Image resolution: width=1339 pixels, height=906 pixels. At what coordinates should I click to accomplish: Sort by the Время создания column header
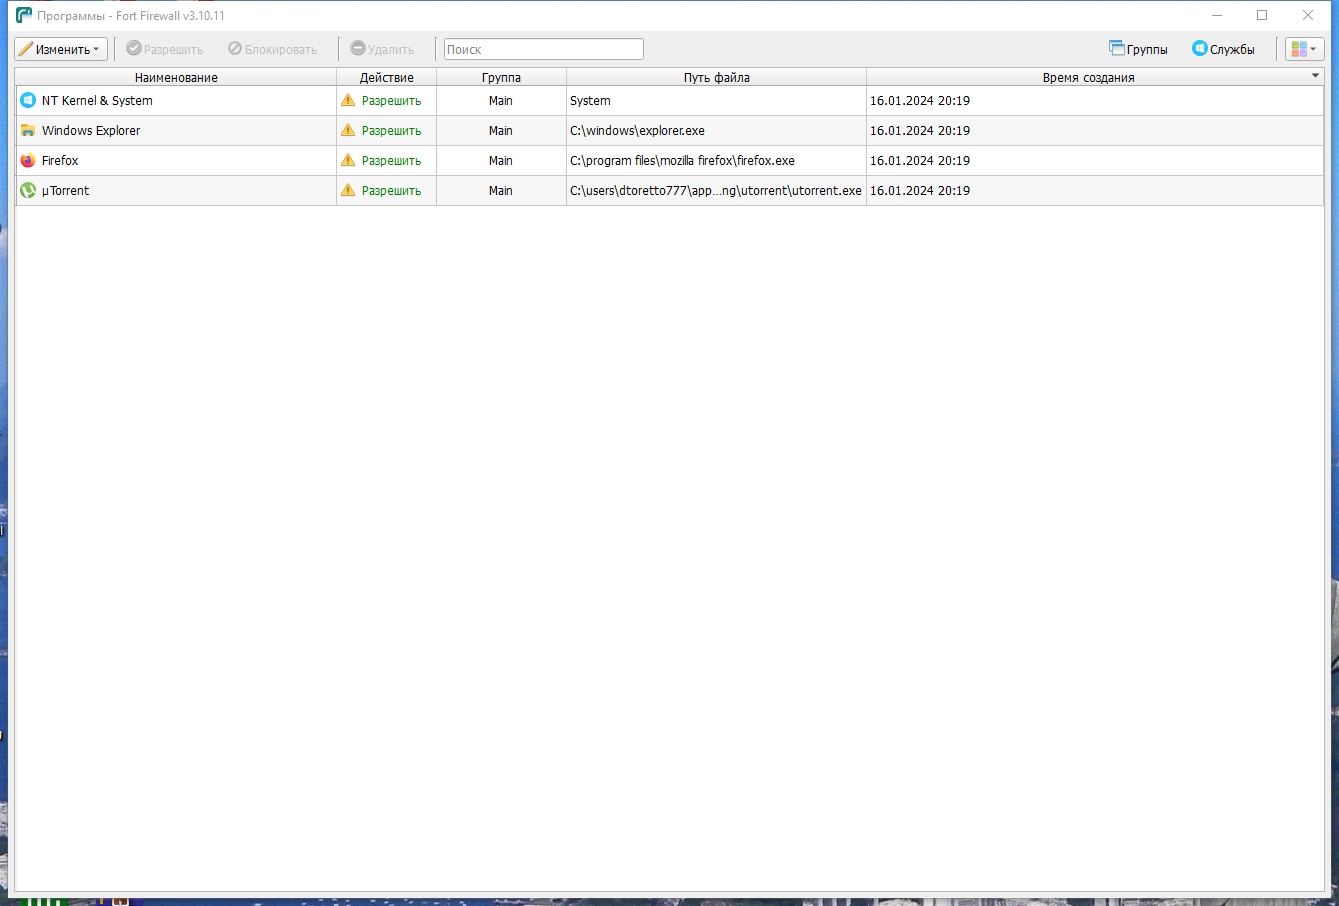pyautogui.click(x=1095, y=77)
